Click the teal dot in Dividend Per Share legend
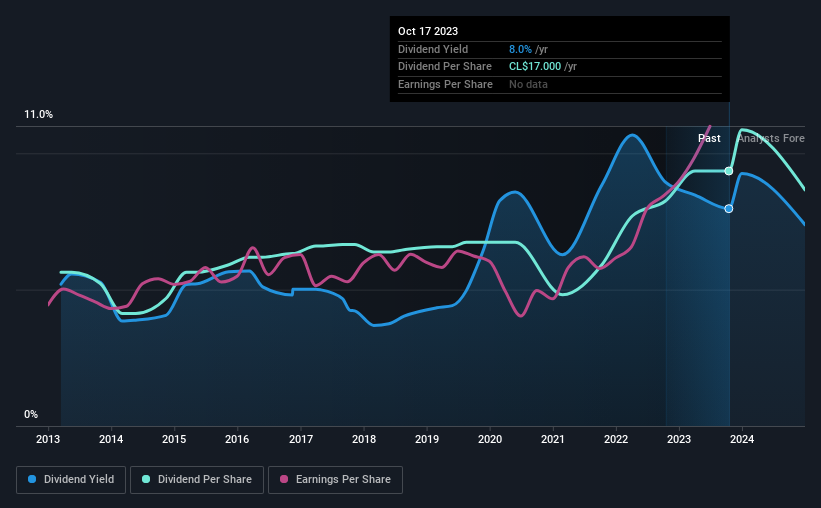This screenshot has height=508, width=821. coord(146,479)
